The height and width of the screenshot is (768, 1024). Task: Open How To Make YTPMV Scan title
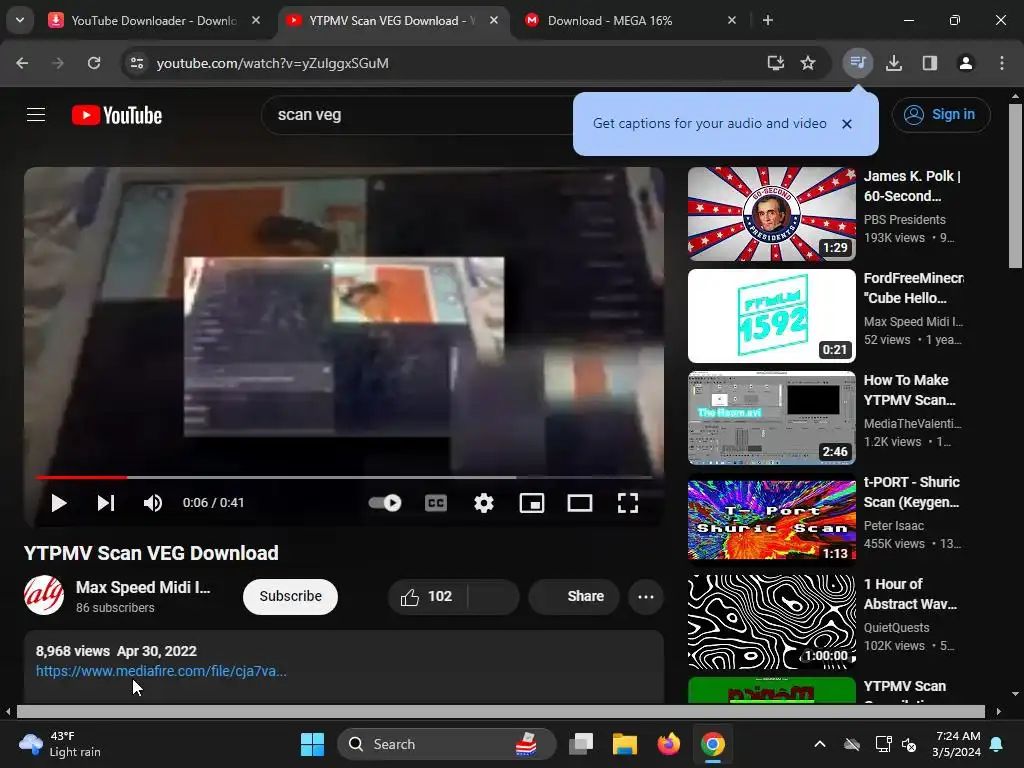910,390
